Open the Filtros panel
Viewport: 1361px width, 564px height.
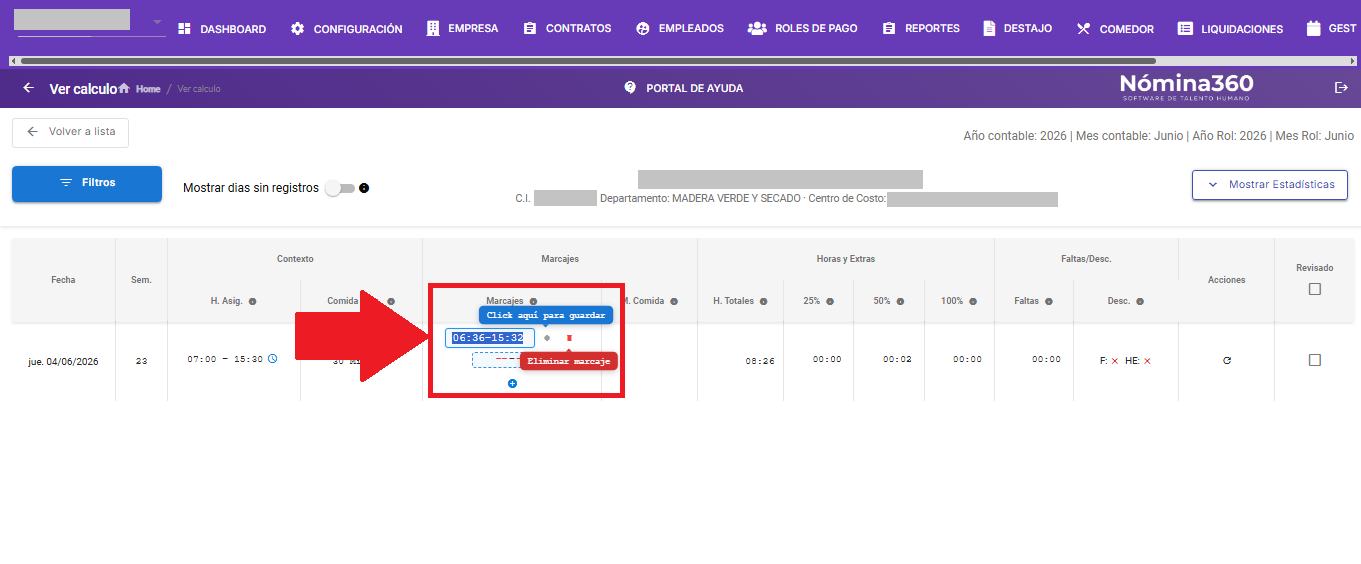[87, 184]
